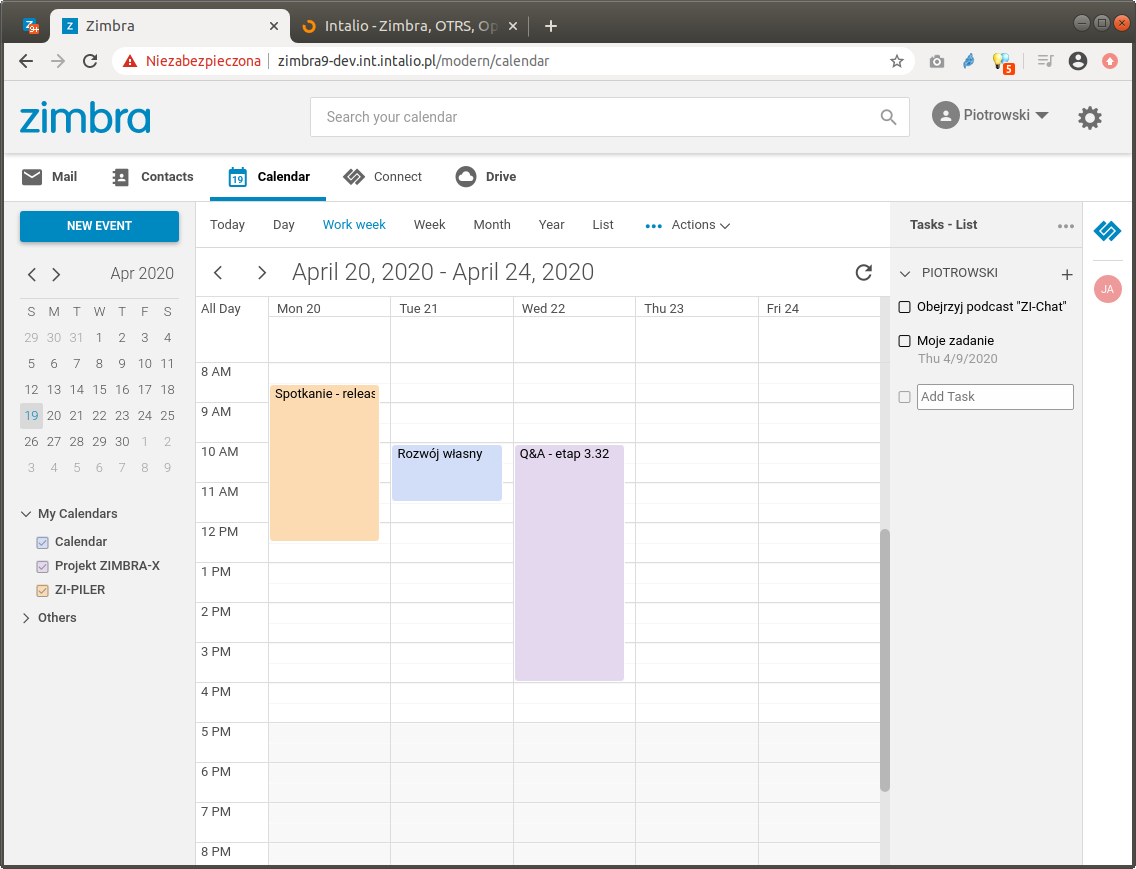Open the Chrome profile icon
The width and height of the screenshot is (1136, 869).
[1078, 61]
